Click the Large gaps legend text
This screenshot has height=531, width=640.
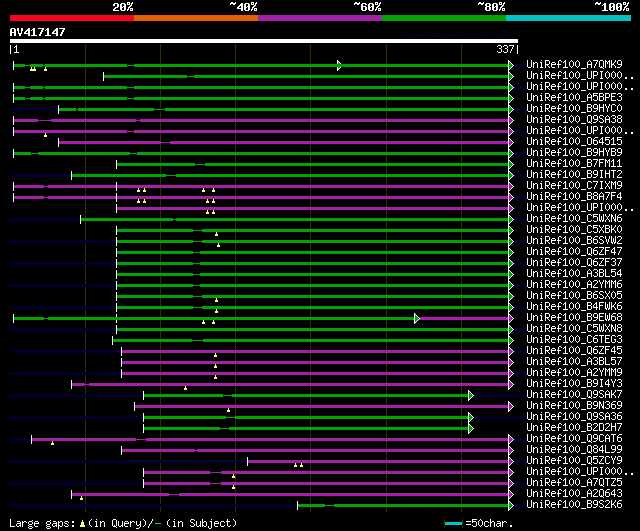coord(42,523)
